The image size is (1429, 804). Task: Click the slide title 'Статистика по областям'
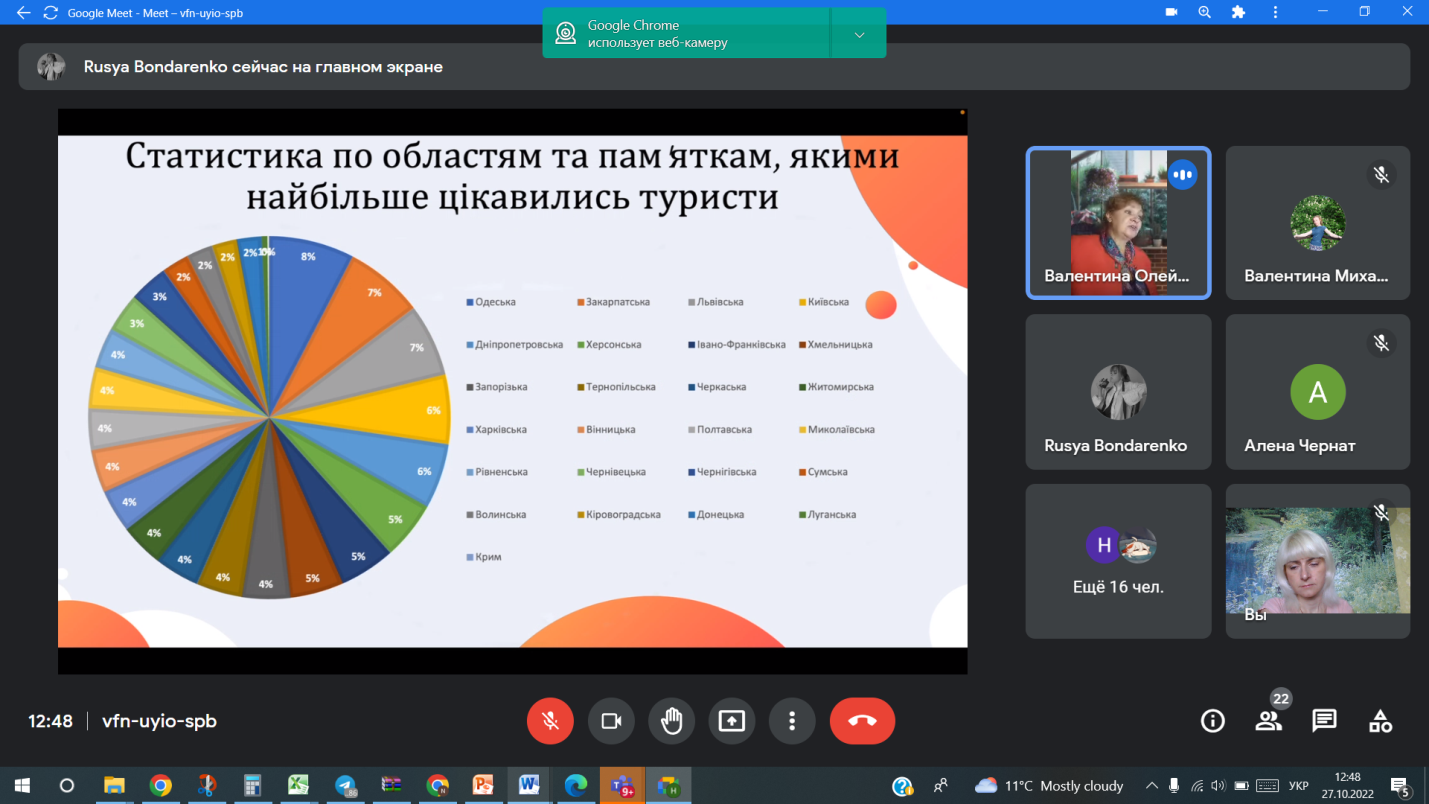pyautogui.click(x=512, y=176)
